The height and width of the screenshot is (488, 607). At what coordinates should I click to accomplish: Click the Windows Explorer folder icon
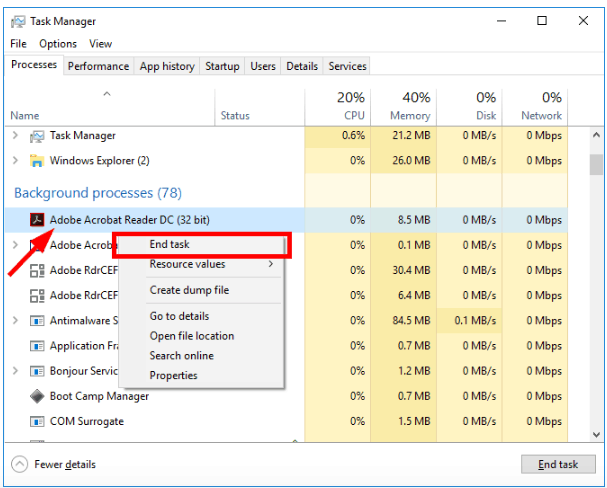[37, 161]
